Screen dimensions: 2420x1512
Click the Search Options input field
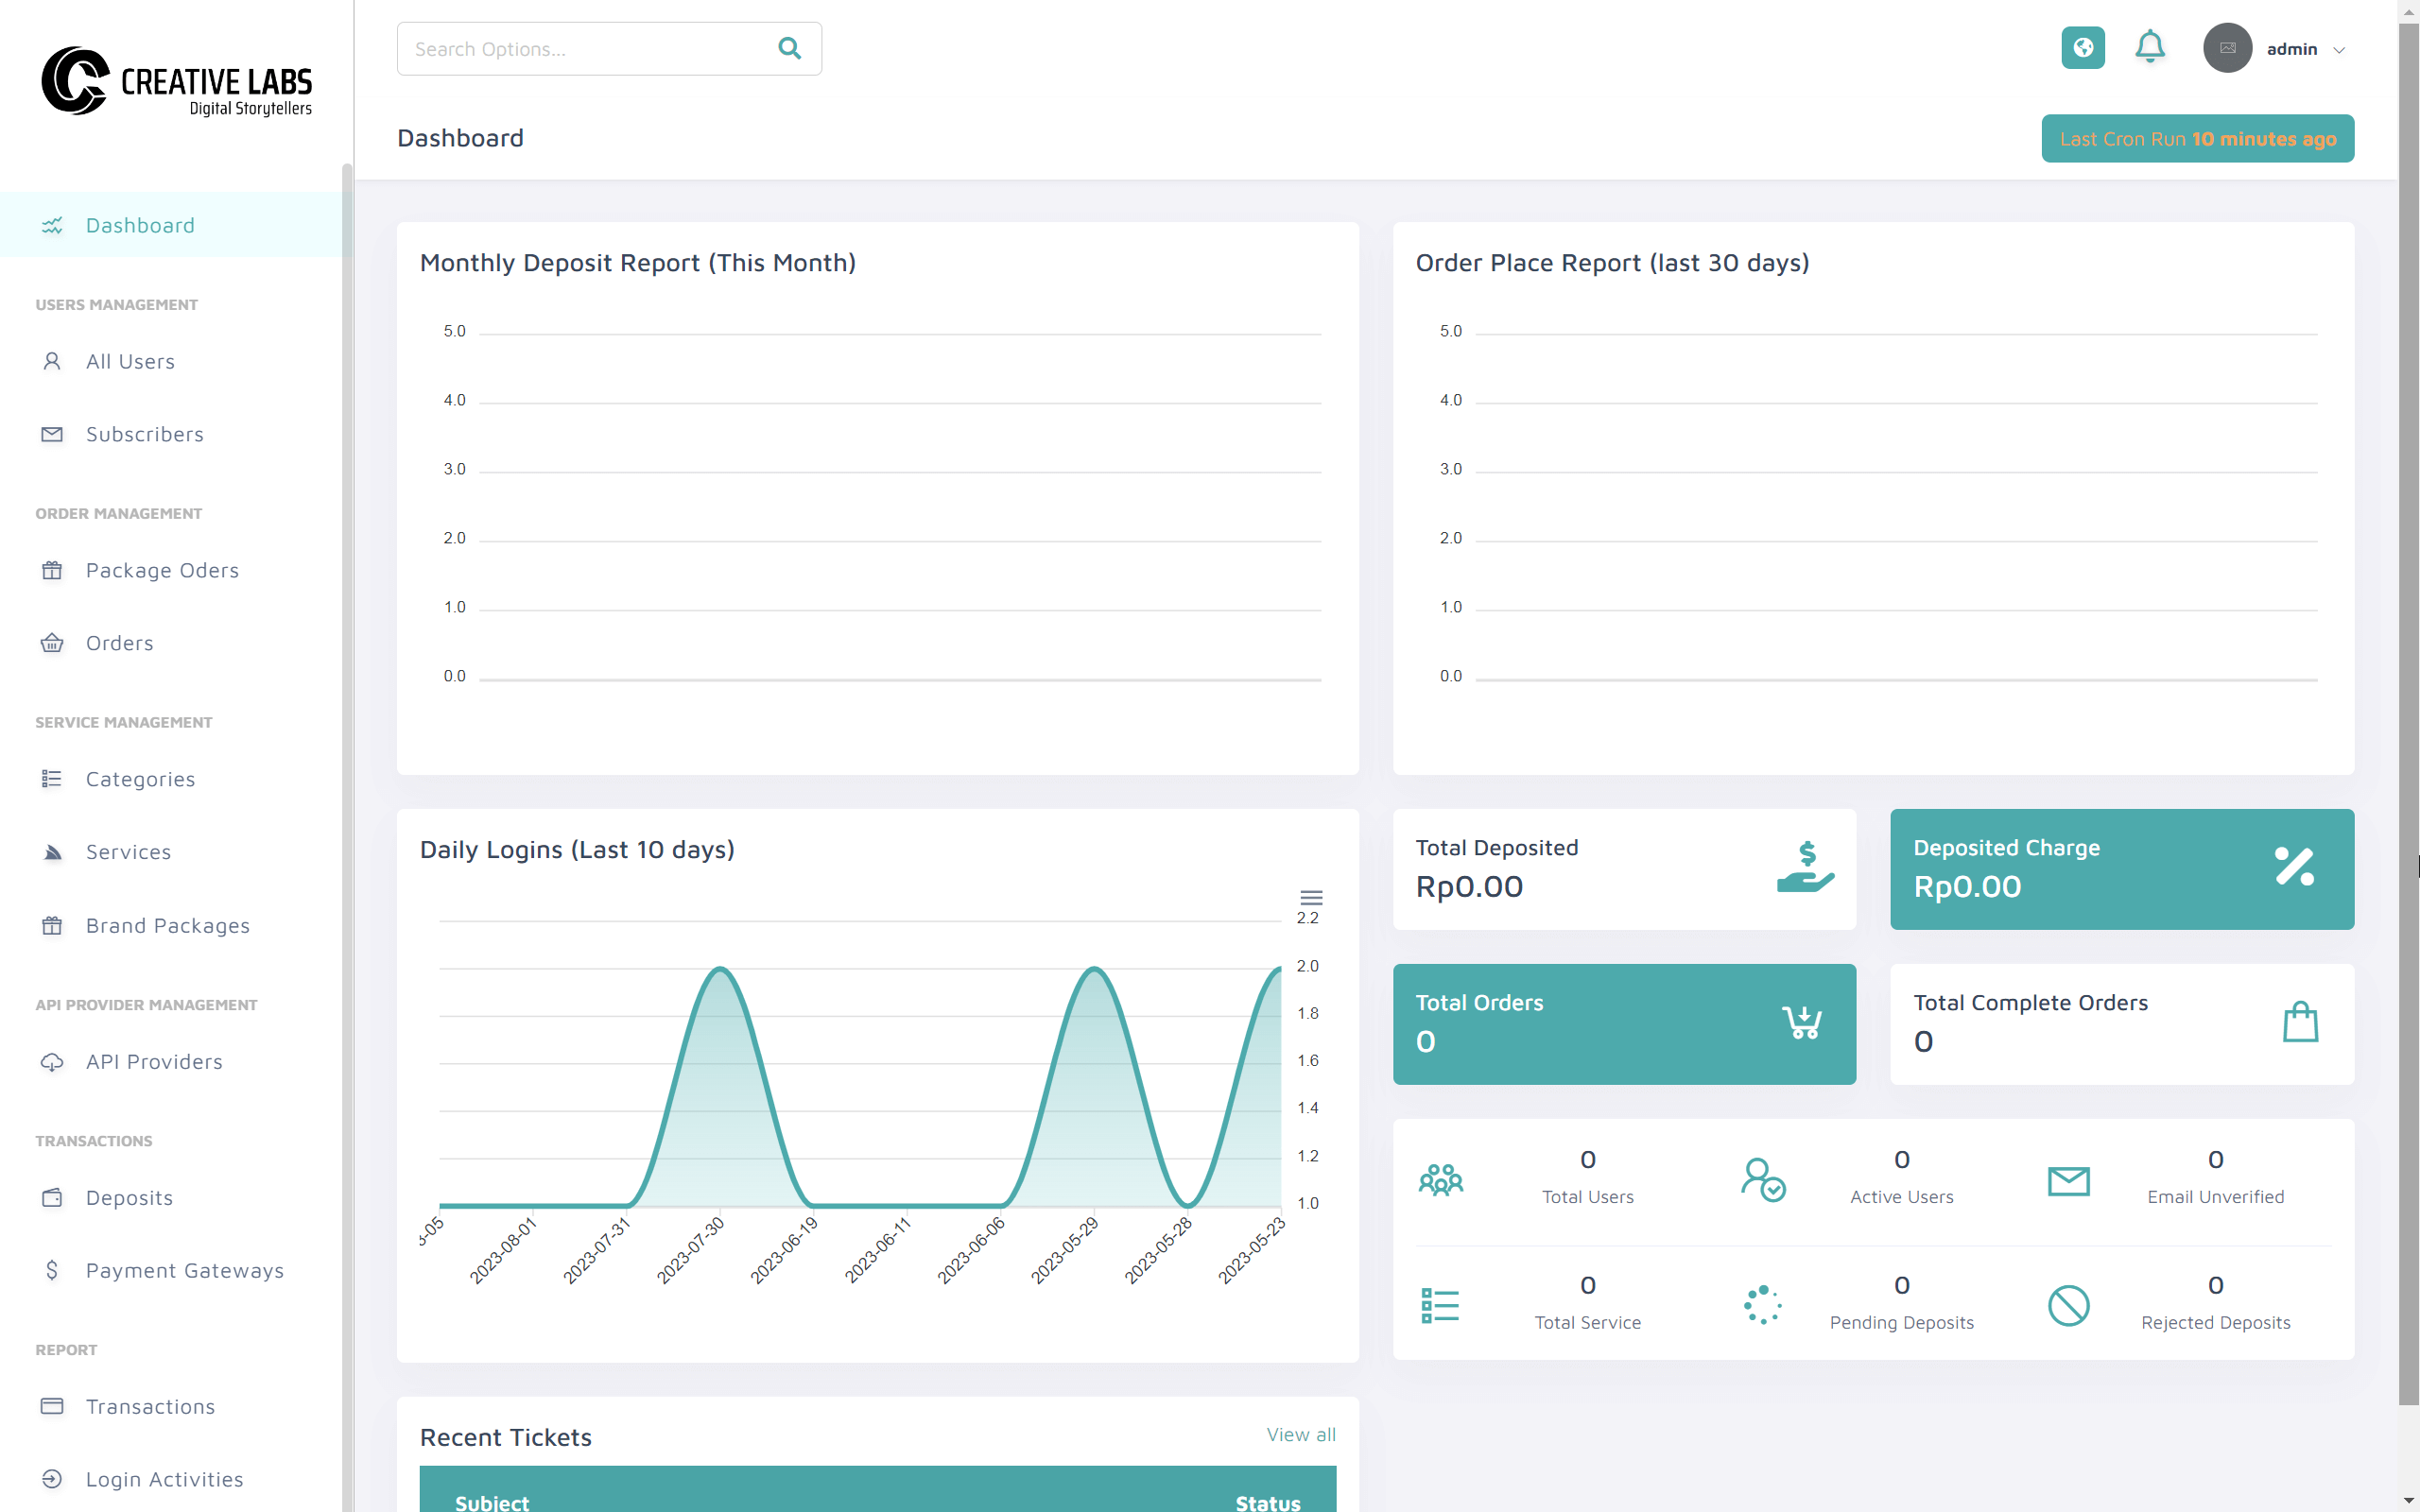coord(580,47)
